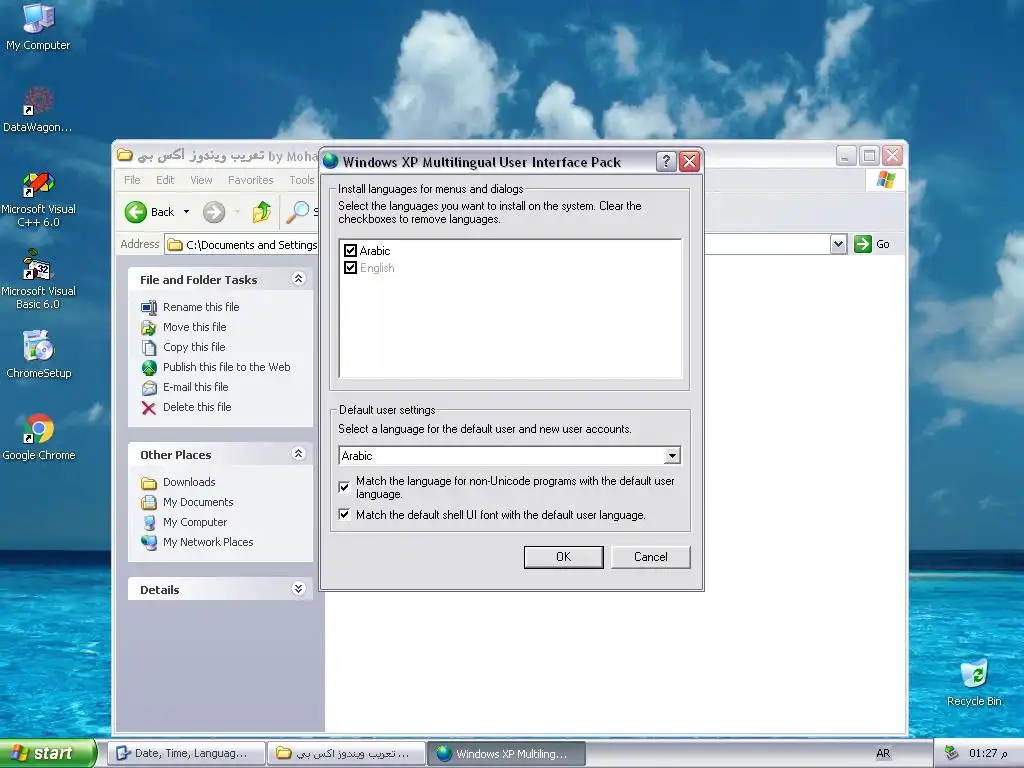Collapse the File and Folder Tasks panel

298,279
